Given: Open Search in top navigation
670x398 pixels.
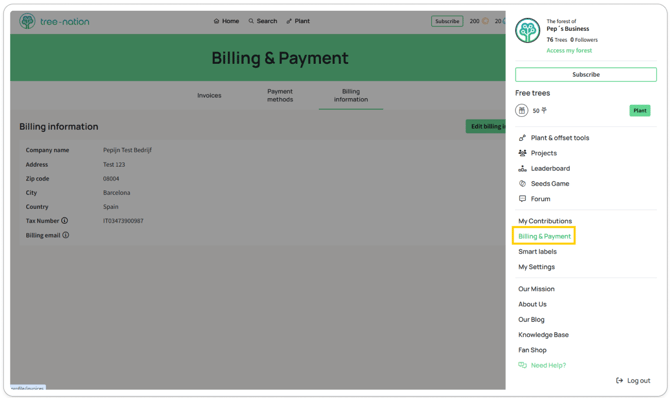Looking at the screenshot, I should pyautogui.click(x=263, y=21).
